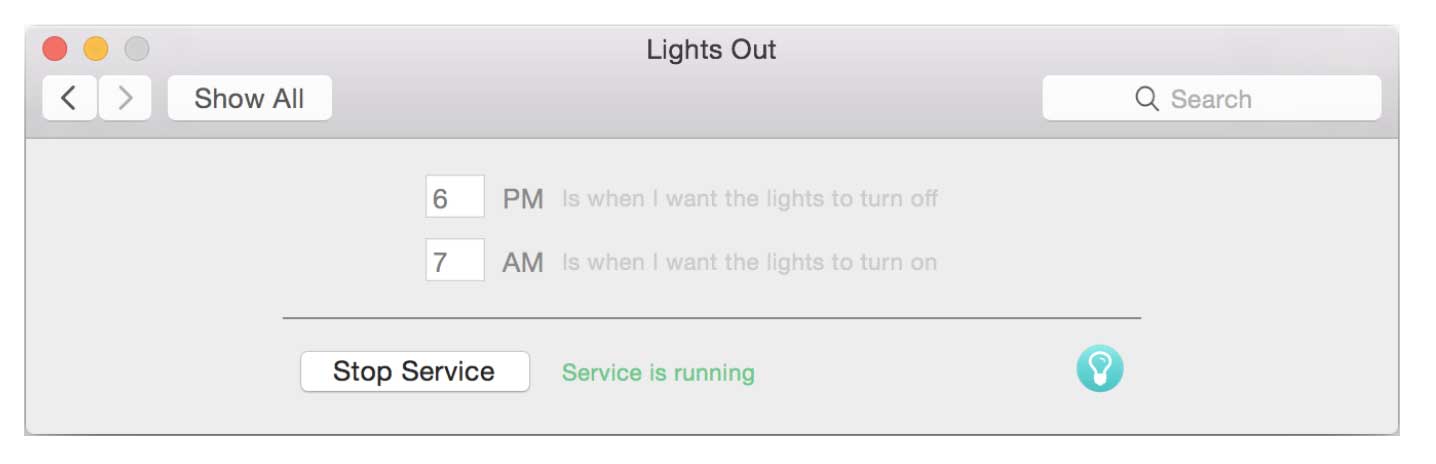Viewport: 1436px width, 464px height.
Task: Click the teal lightbulb icon
Action: click(x=1099, y=368)
